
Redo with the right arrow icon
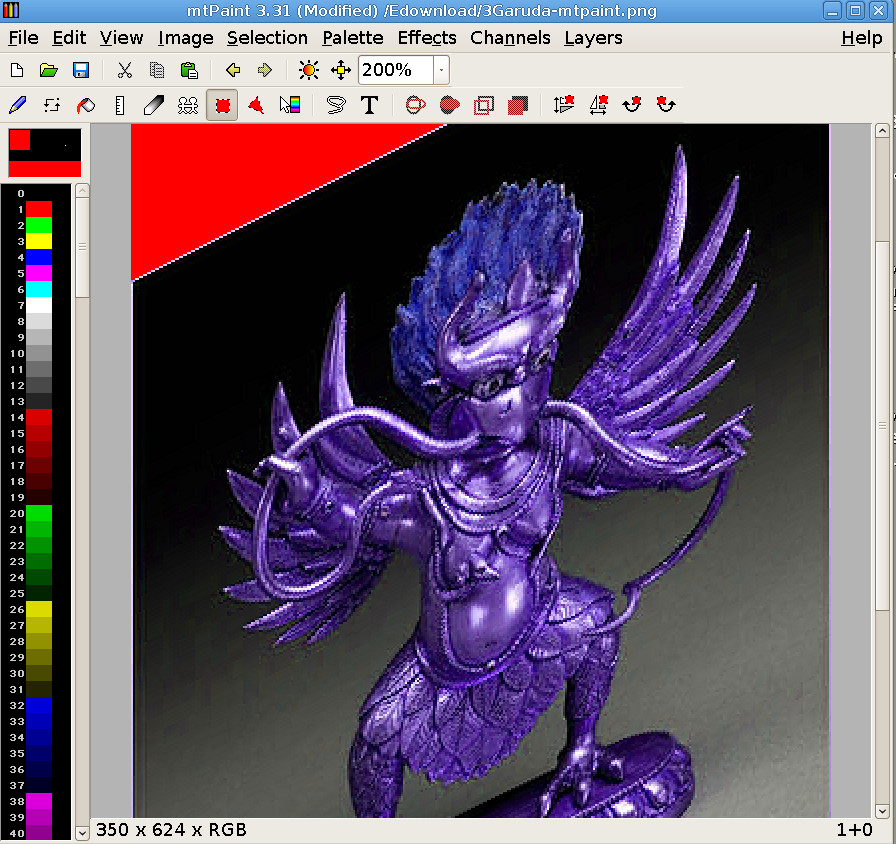click(265, 70)
